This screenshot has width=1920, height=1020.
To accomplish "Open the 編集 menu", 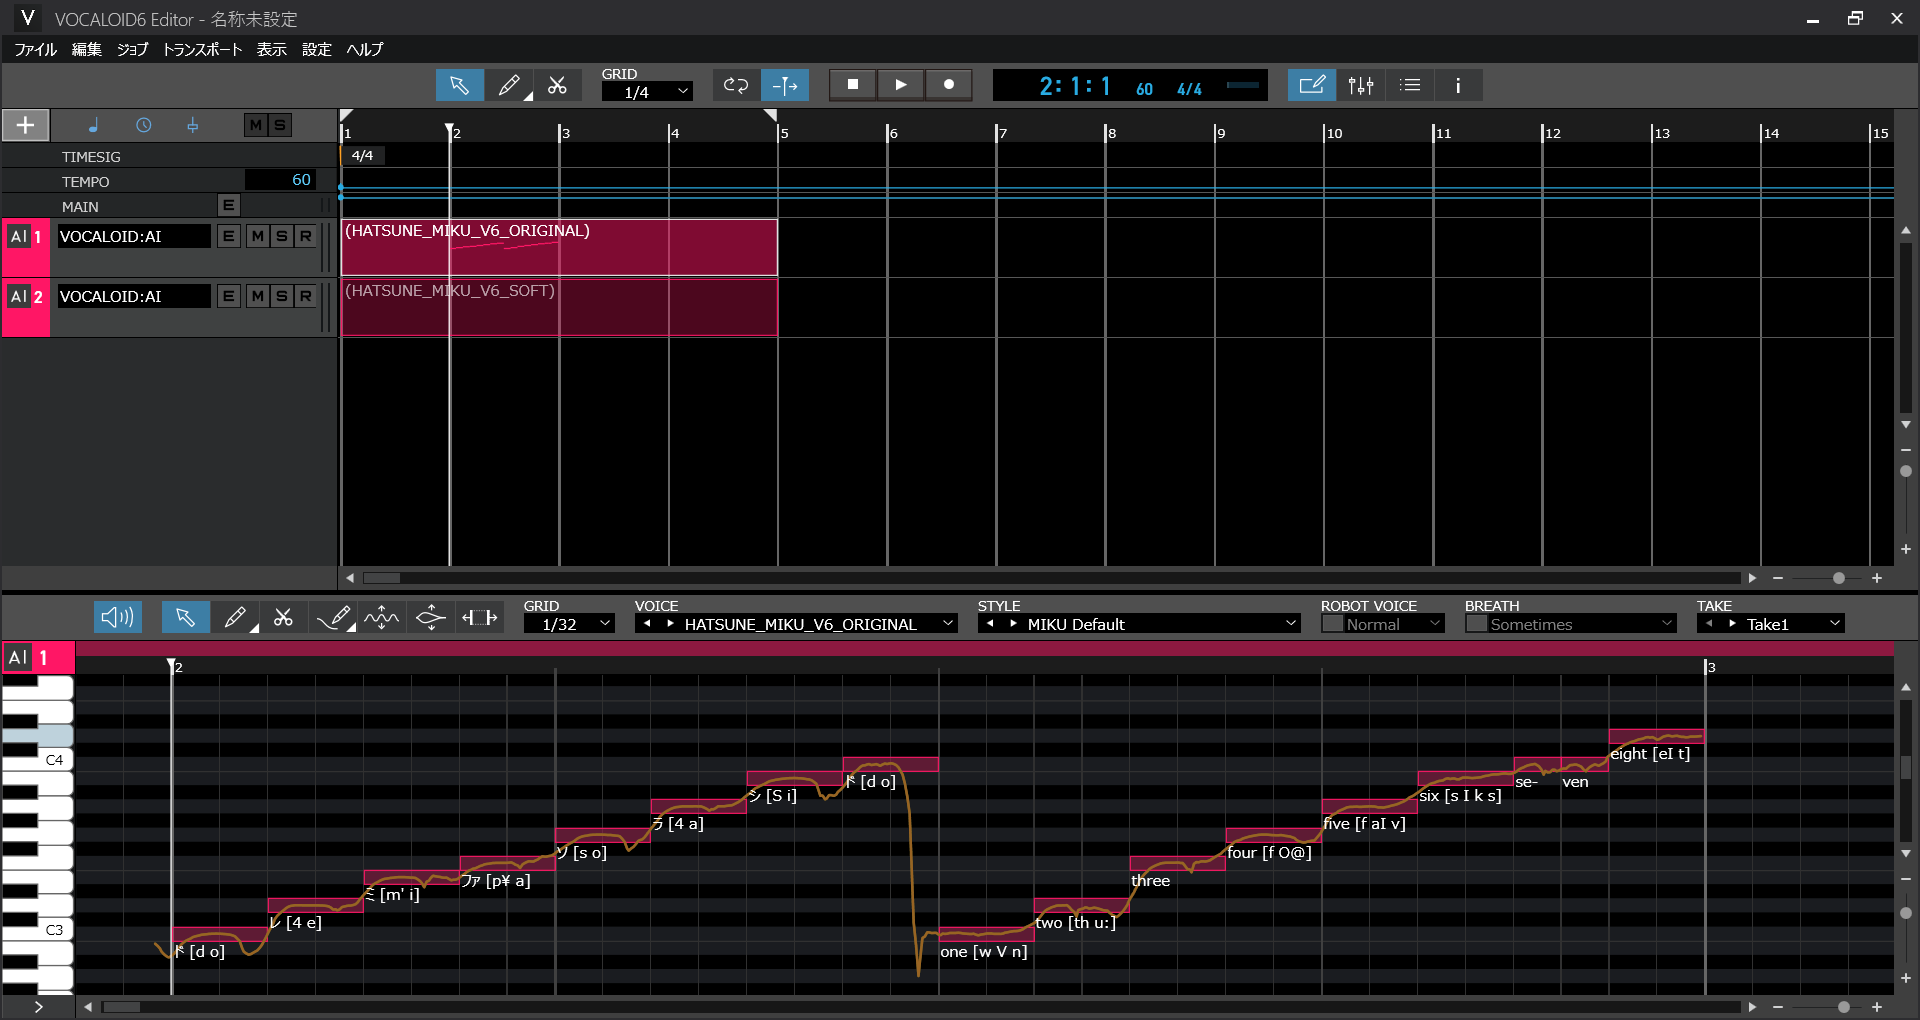I will [87, 49].
